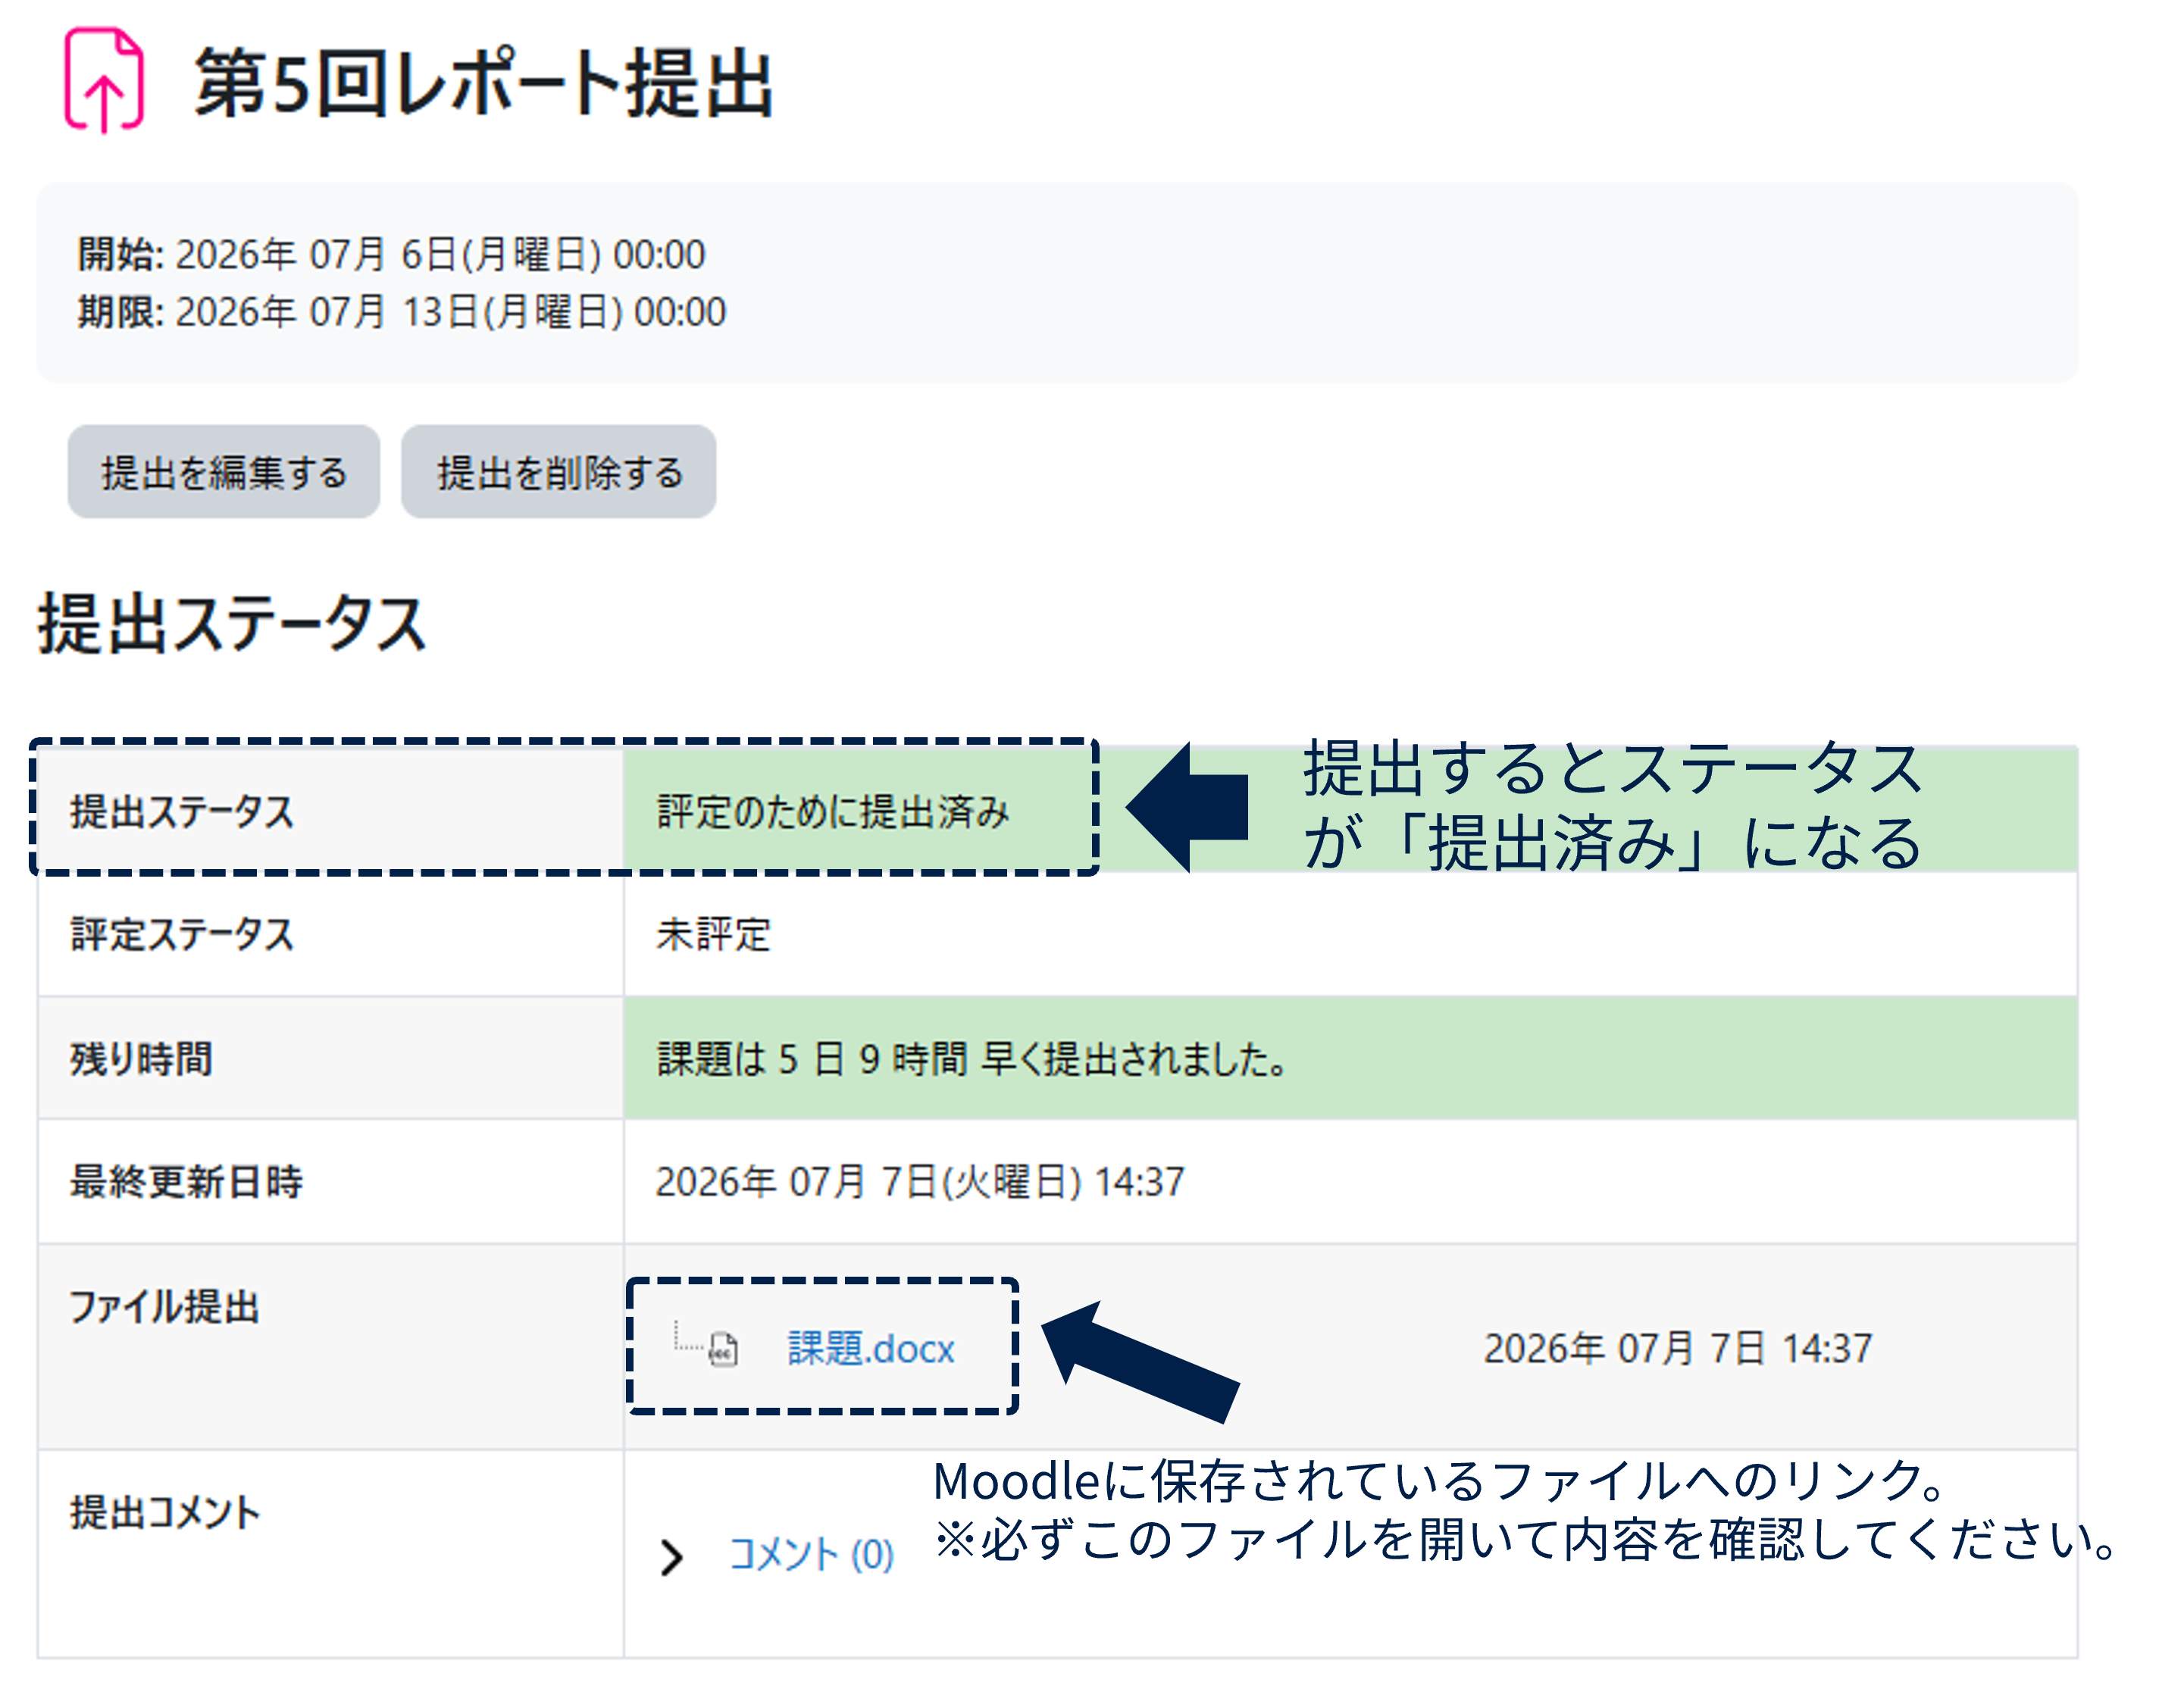Image resolution: width=2184 pixels, height=1701 pixels.
Task: Click the 提出コメント row label
Action: (x=165, y=1513)
